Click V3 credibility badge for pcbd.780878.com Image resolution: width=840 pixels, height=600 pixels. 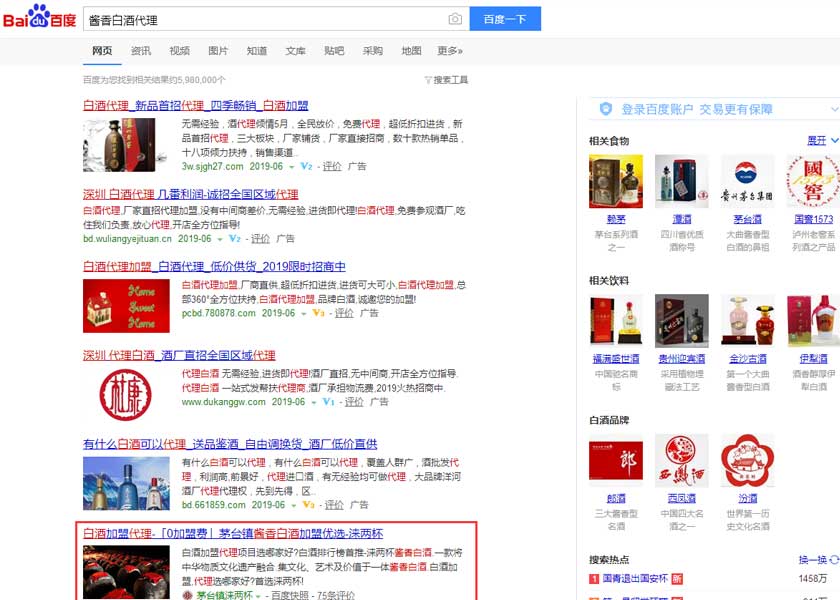click(x=318, y=313)
